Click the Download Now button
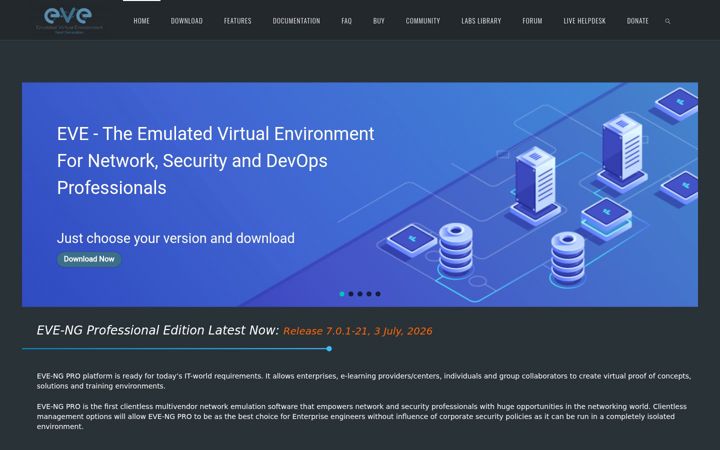This screenshot has height=450, width=720. click(89, 259)
